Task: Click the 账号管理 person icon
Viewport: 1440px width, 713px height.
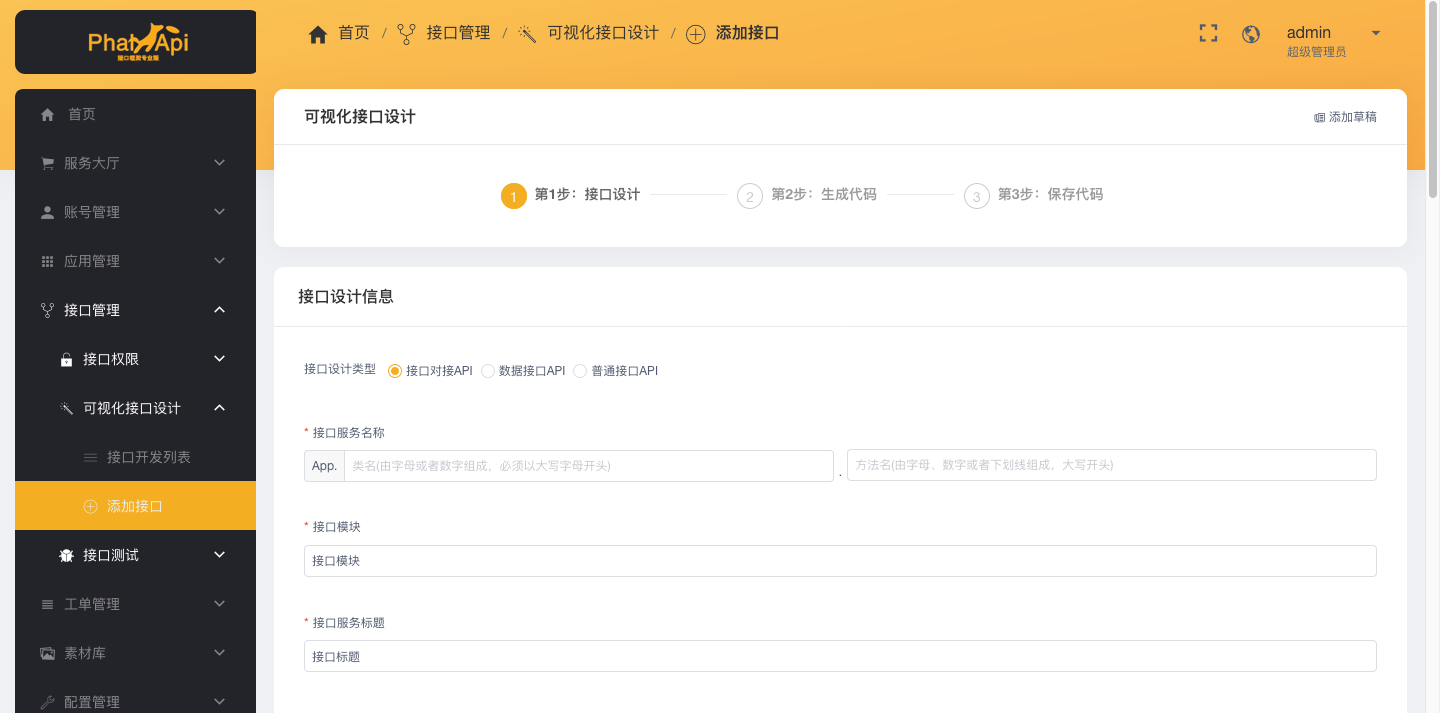Action: click(47, 212)
